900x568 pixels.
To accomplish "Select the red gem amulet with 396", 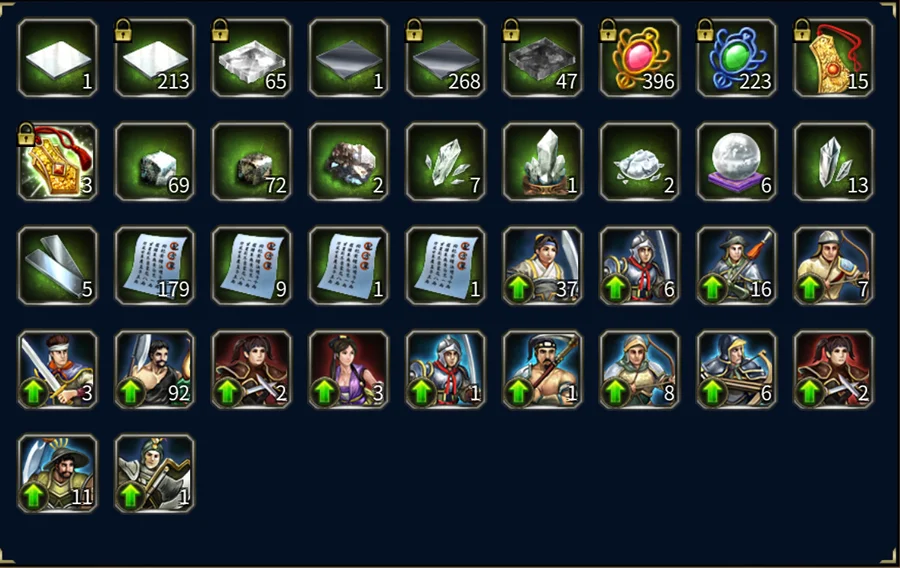I will tap(639, 58).
